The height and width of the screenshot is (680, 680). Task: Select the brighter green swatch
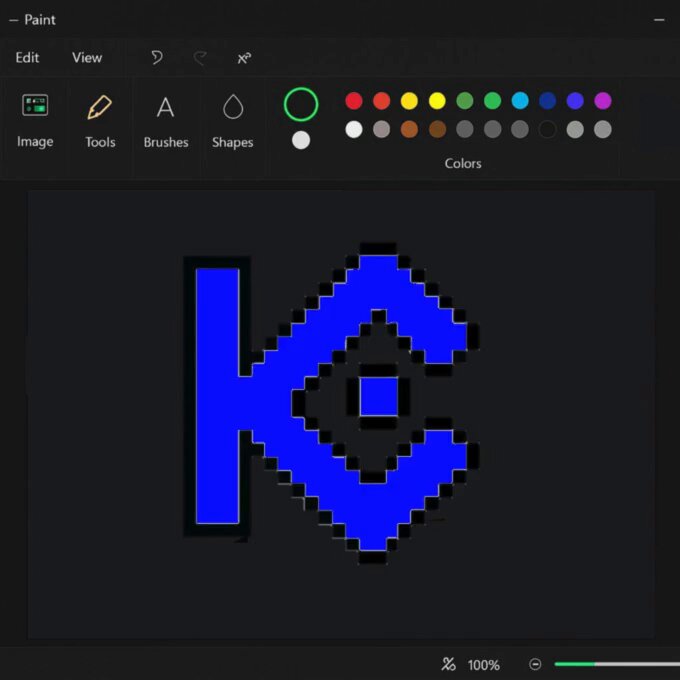coord(493,101)
